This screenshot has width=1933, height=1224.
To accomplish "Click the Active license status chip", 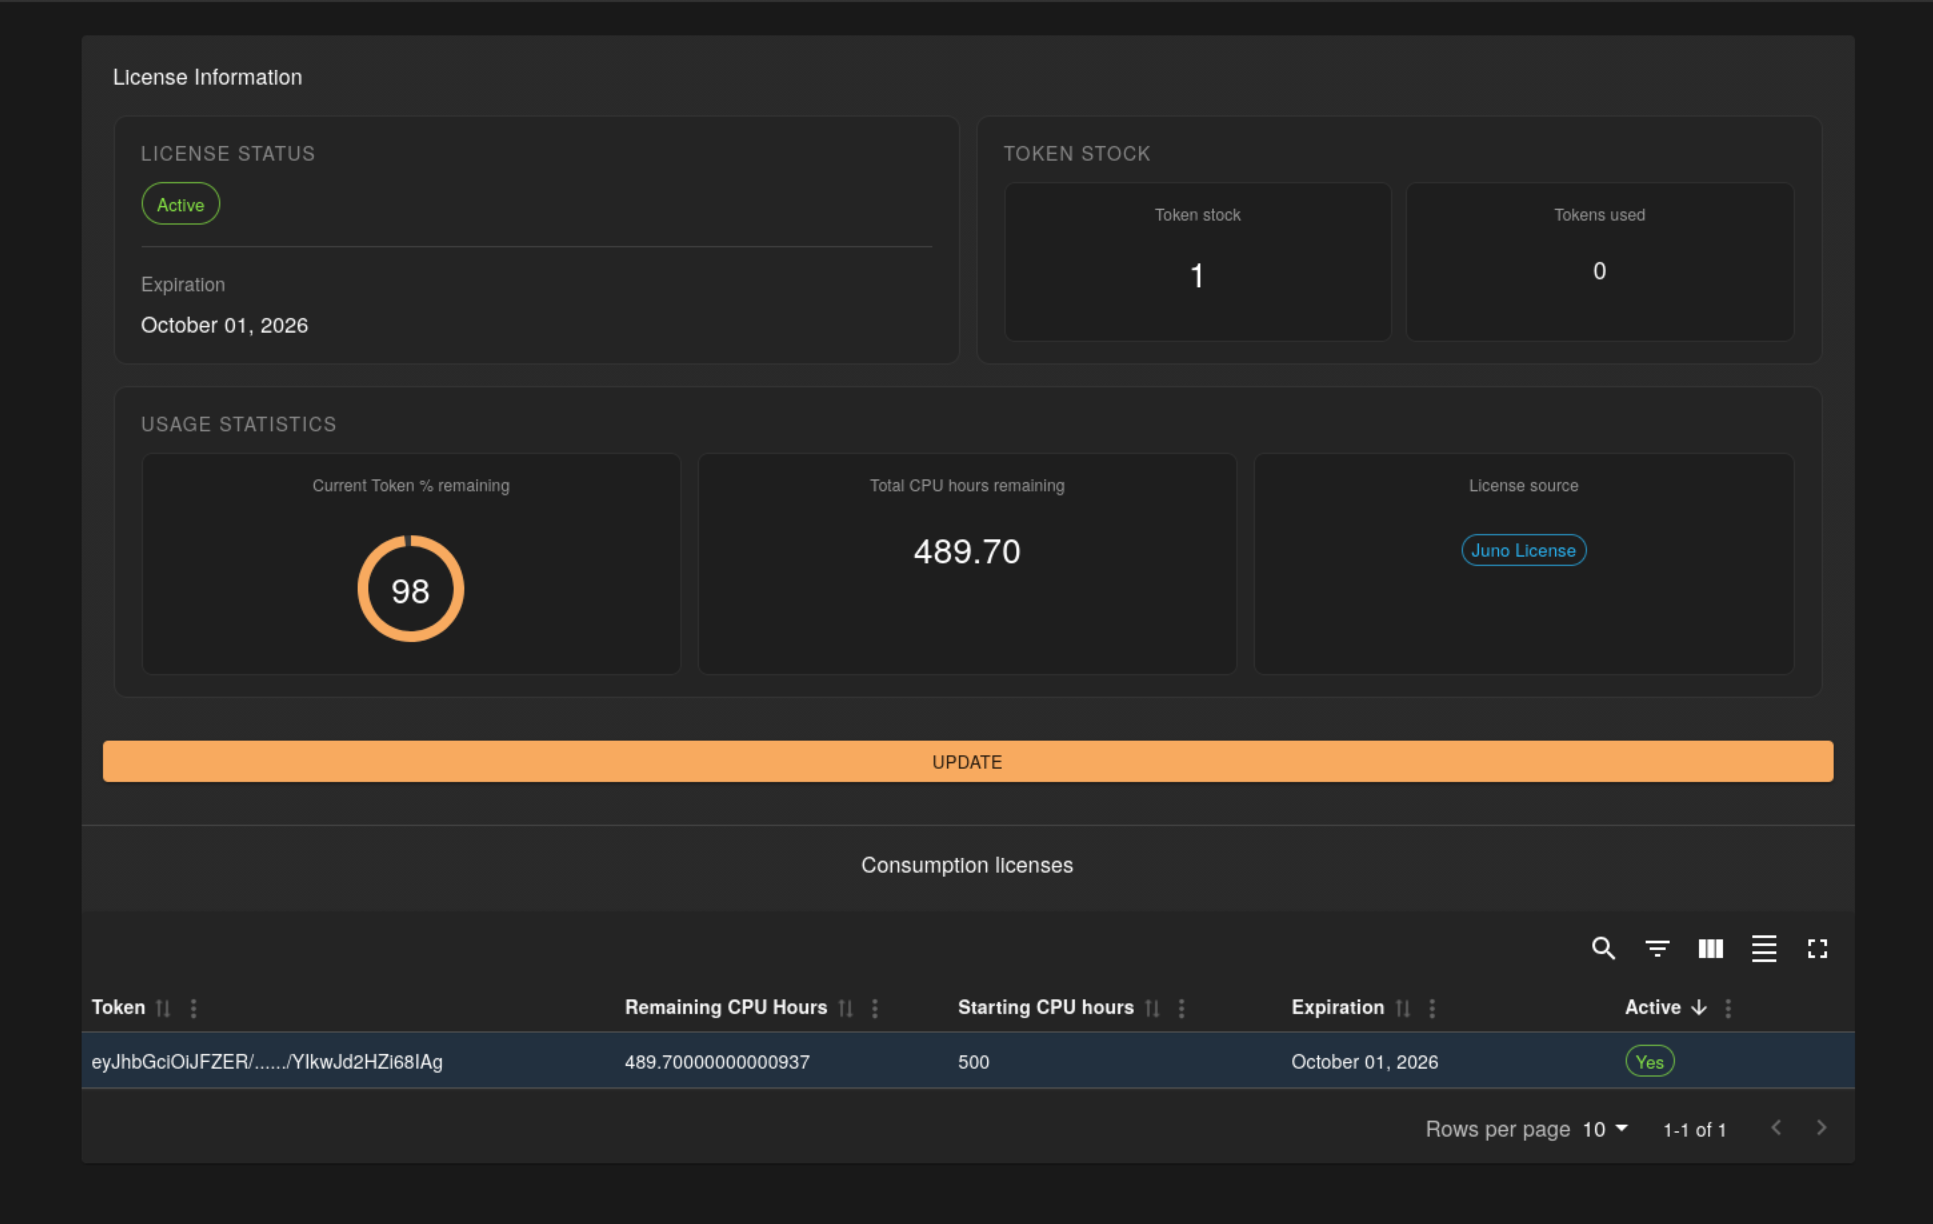I will (x=180, y=204).
